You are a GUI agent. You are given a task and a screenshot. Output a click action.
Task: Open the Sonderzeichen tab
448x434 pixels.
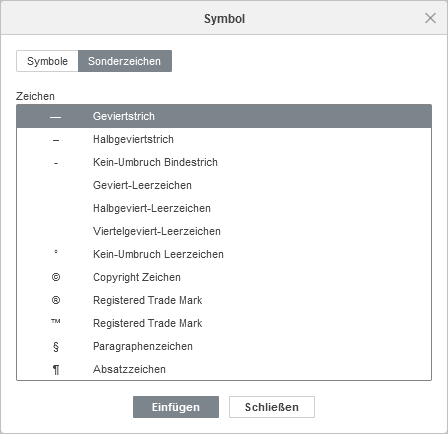tap(125, 61)
